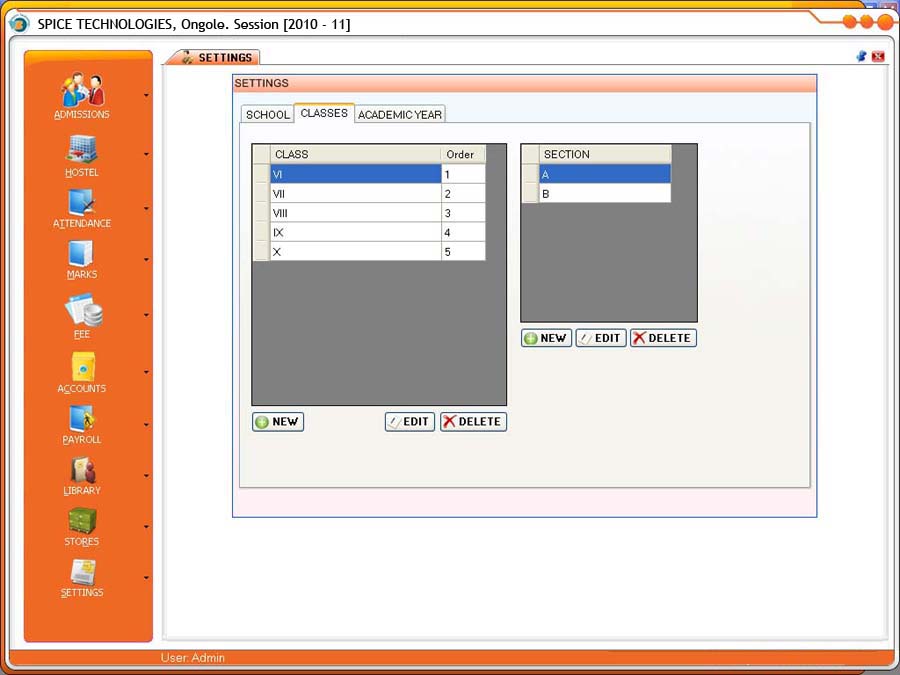Screen dimensions: 900x675
Task: Switch to the ACADEMIC YEAR tab
Action: pos(400,115)
